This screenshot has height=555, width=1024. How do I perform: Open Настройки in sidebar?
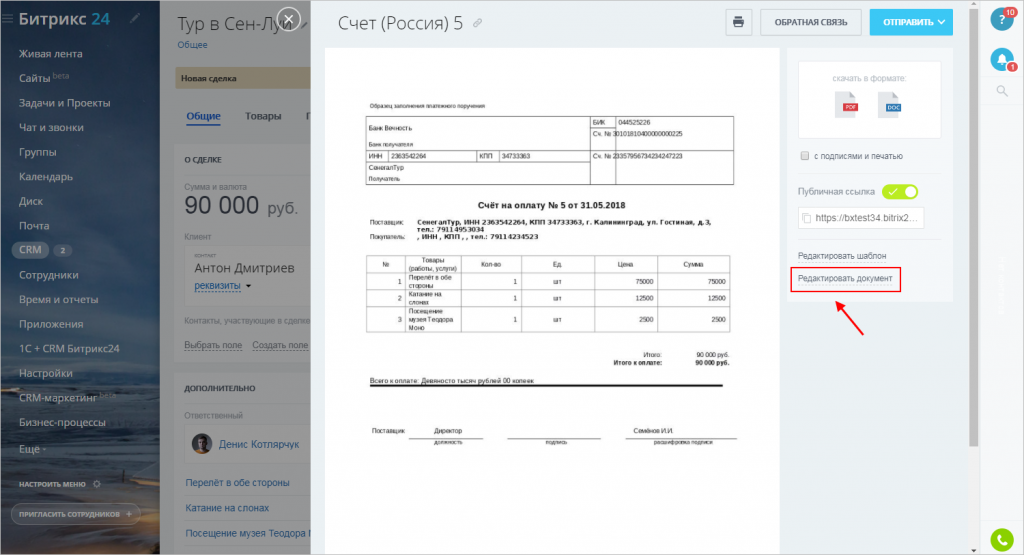pyautogui.click(x=46, y=373)
